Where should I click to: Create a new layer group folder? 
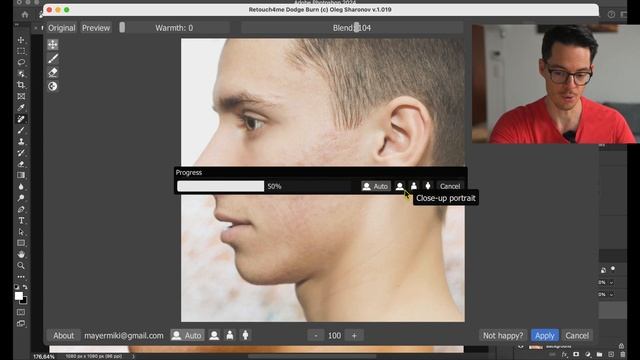tap(599, 355)
